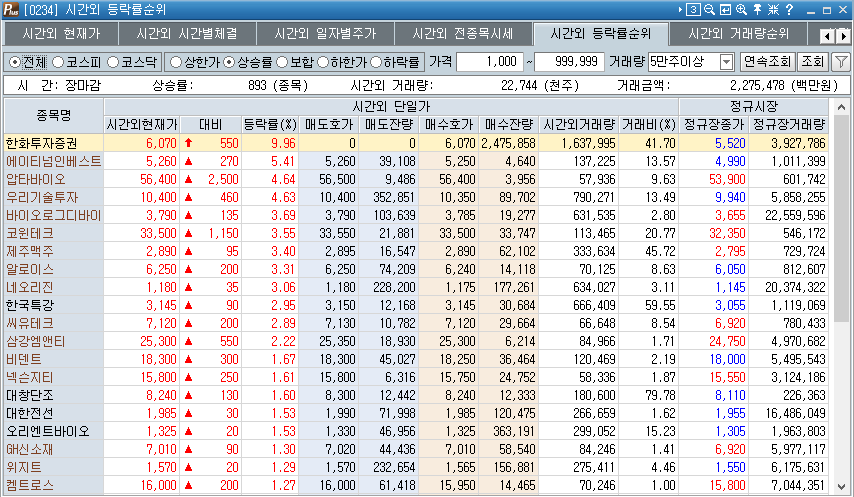Screen dimensions: 854x497
Task: Select the 전체 market radio button
Action: pyautogui.click(x=15, y=63)
